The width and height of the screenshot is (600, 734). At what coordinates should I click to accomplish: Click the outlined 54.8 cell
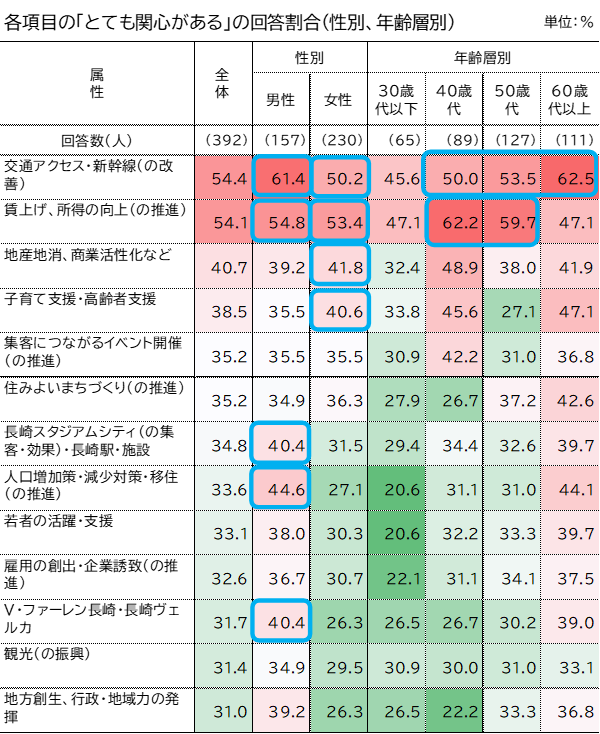click(x=281, y=222)
